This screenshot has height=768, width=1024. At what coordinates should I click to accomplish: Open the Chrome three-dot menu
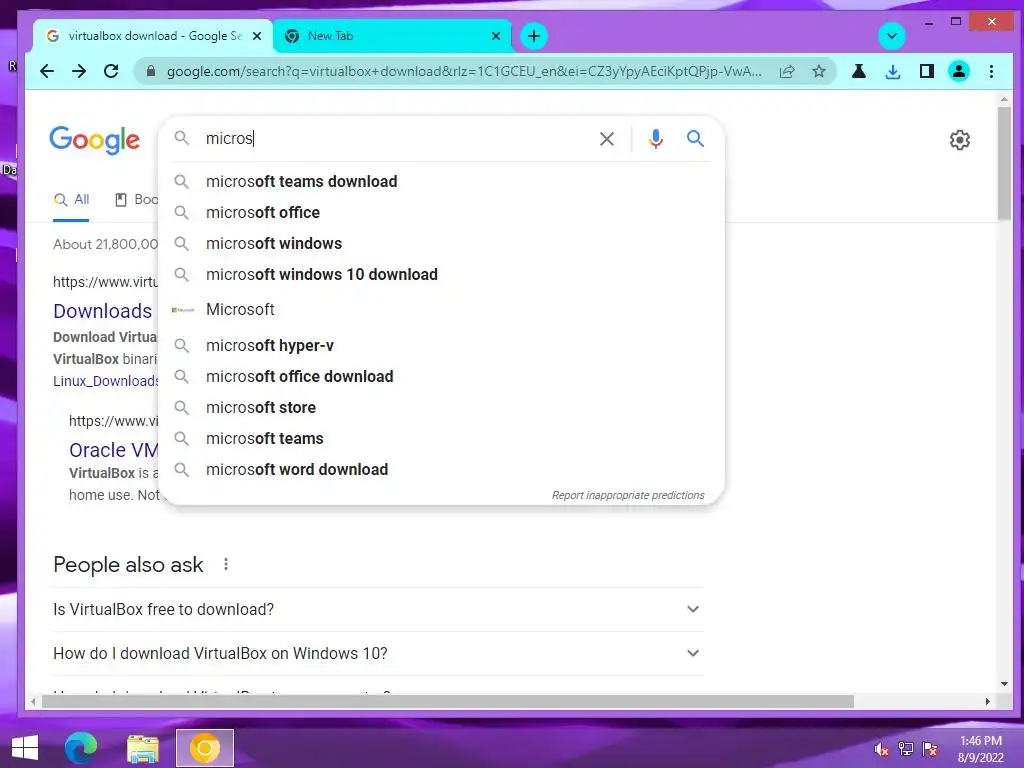tap(991, 71)
